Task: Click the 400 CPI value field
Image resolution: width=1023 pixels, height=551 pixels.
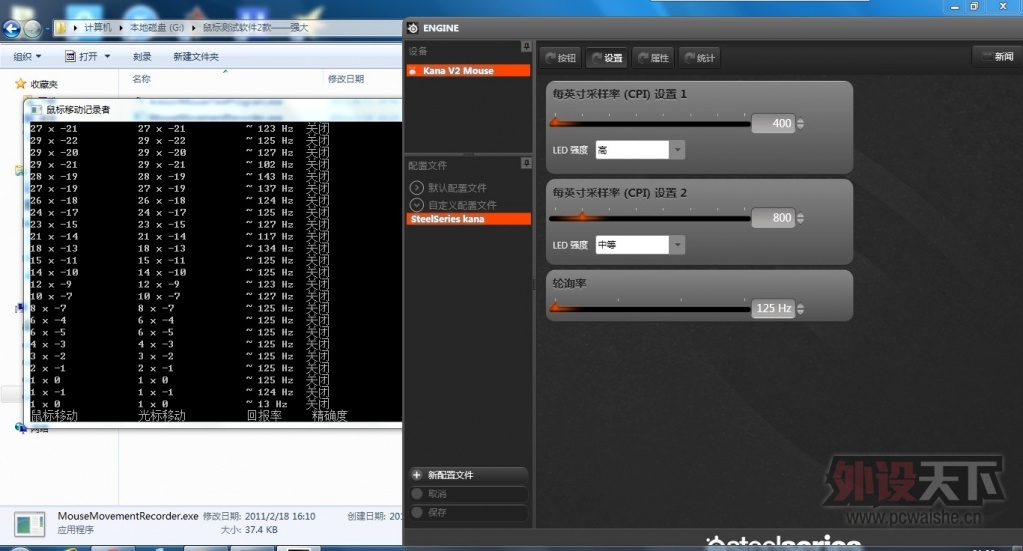Action: tap(772, 123)
